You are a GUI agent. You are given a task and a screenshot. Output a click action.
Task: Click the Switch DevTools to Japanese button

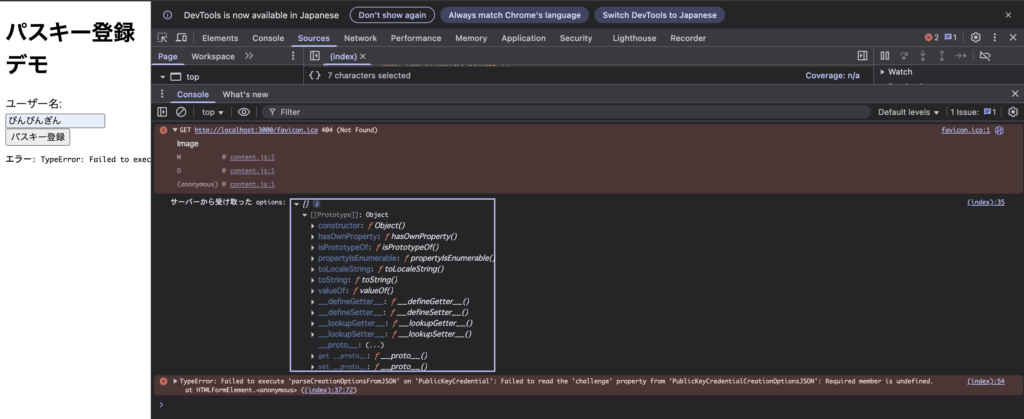[x=659, y=15]
